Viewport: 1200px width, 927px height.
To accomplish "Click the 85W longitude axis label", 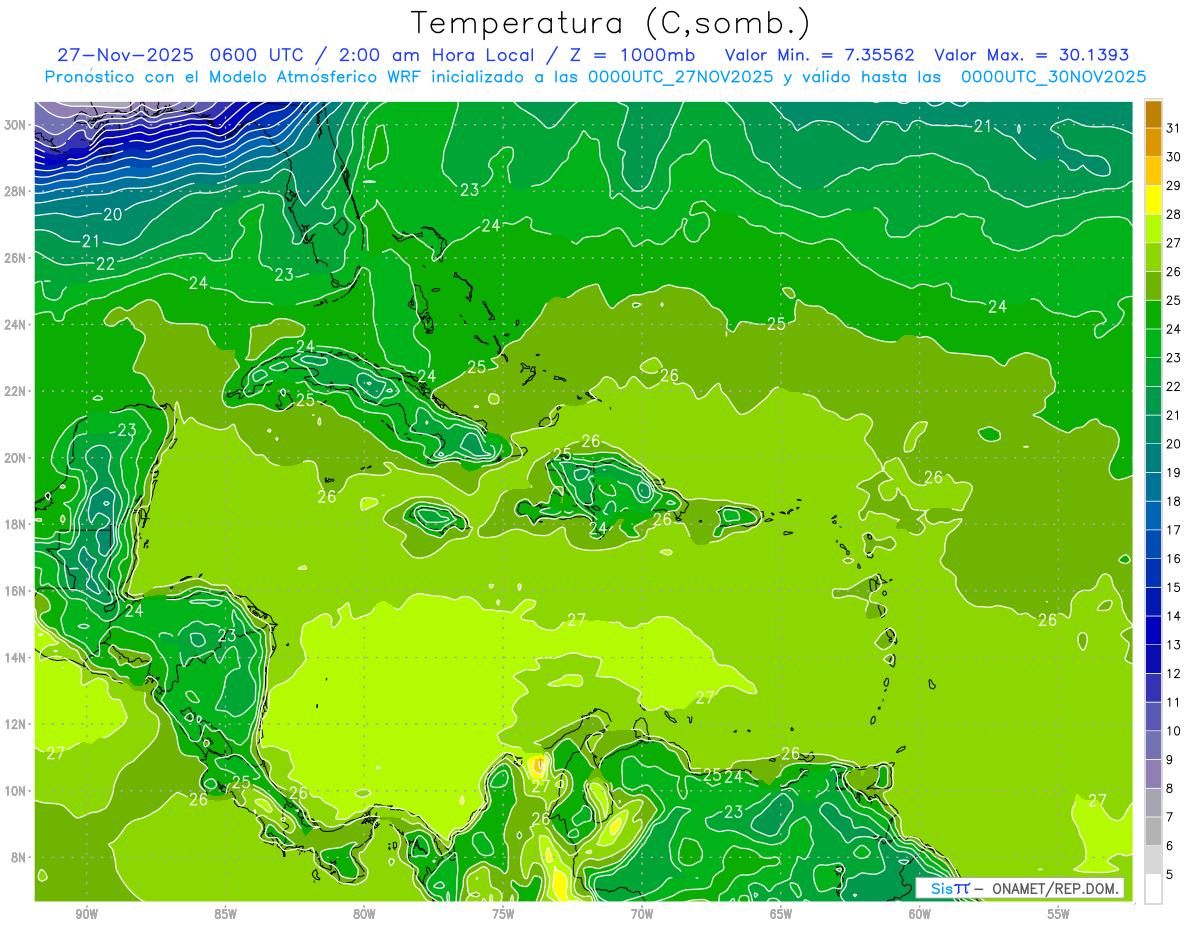I will (226, 914).
